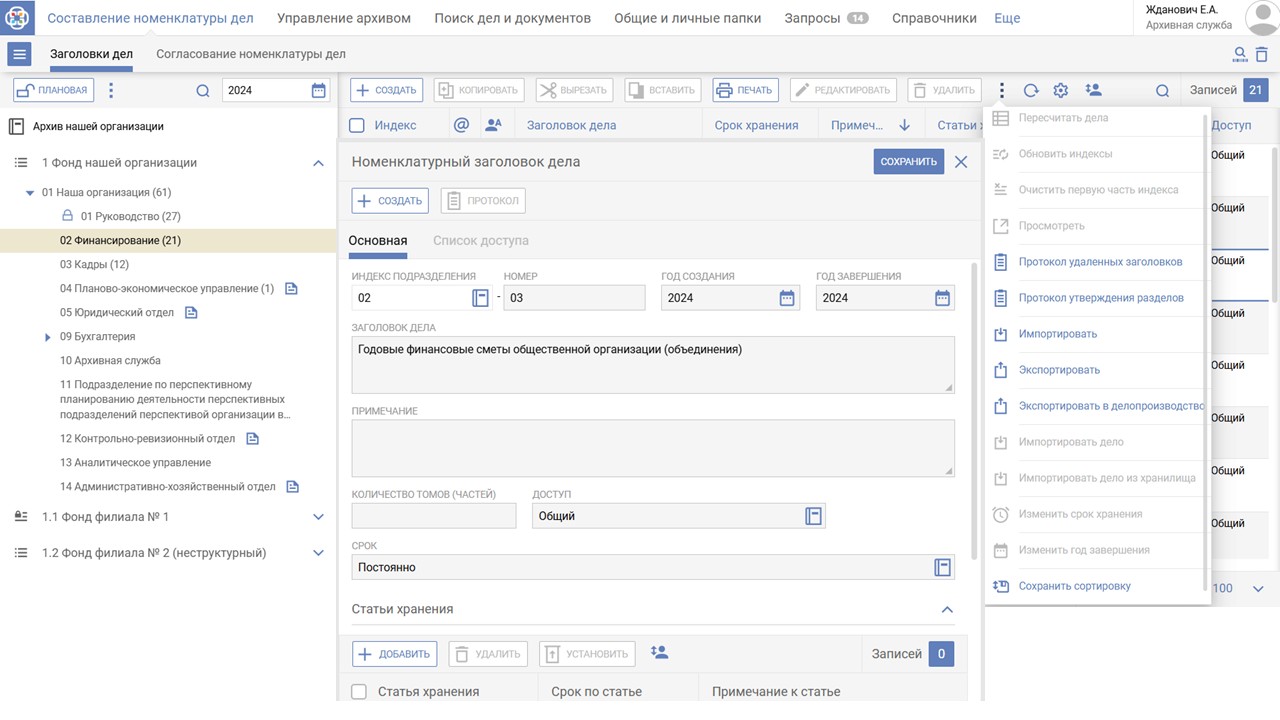This screenshot has width=1280, height=720.
Task: Toggle the Статья хранения header checkbox
Action: (x=359, y=692)
